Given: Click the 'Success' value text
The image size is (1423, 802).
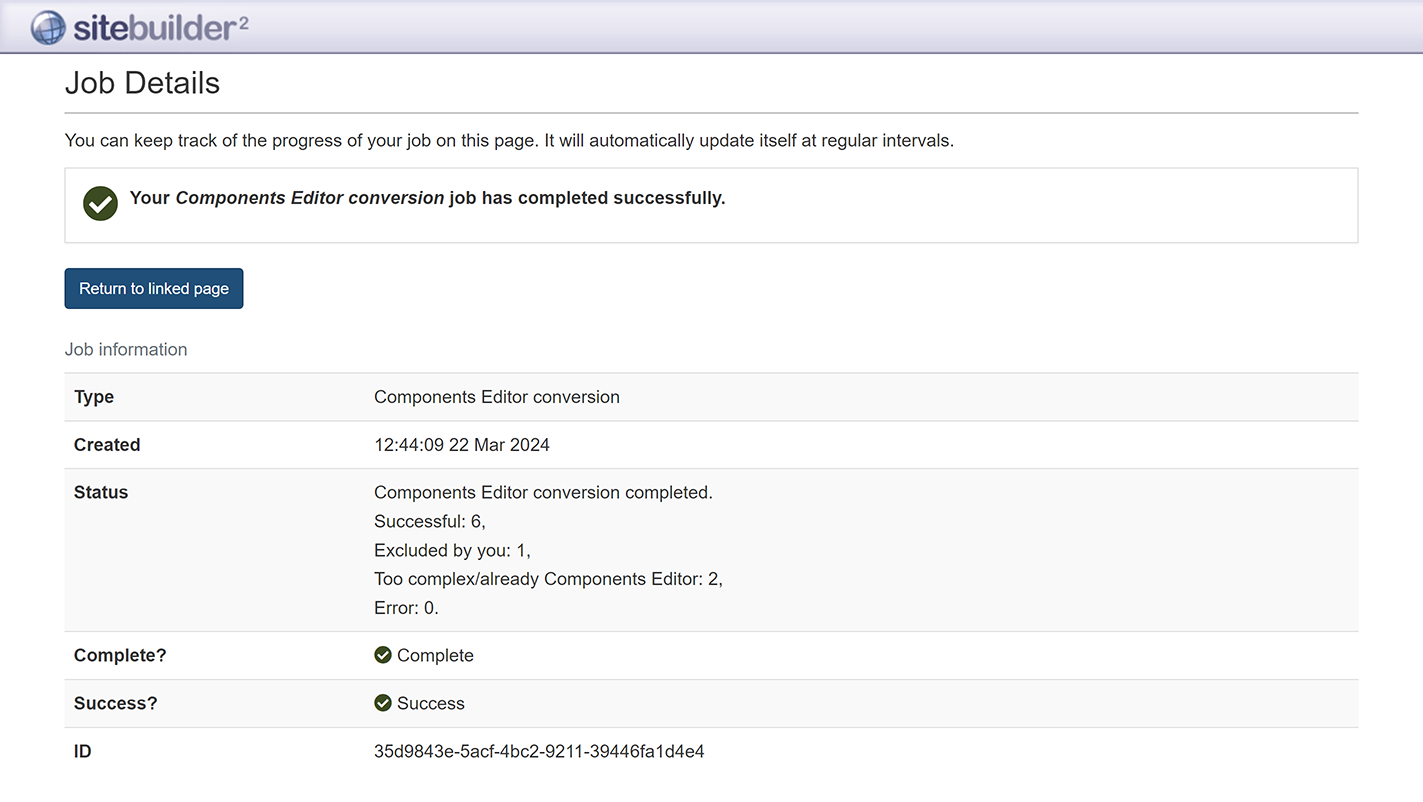Looking at the screenshot, I should point(431,703).
